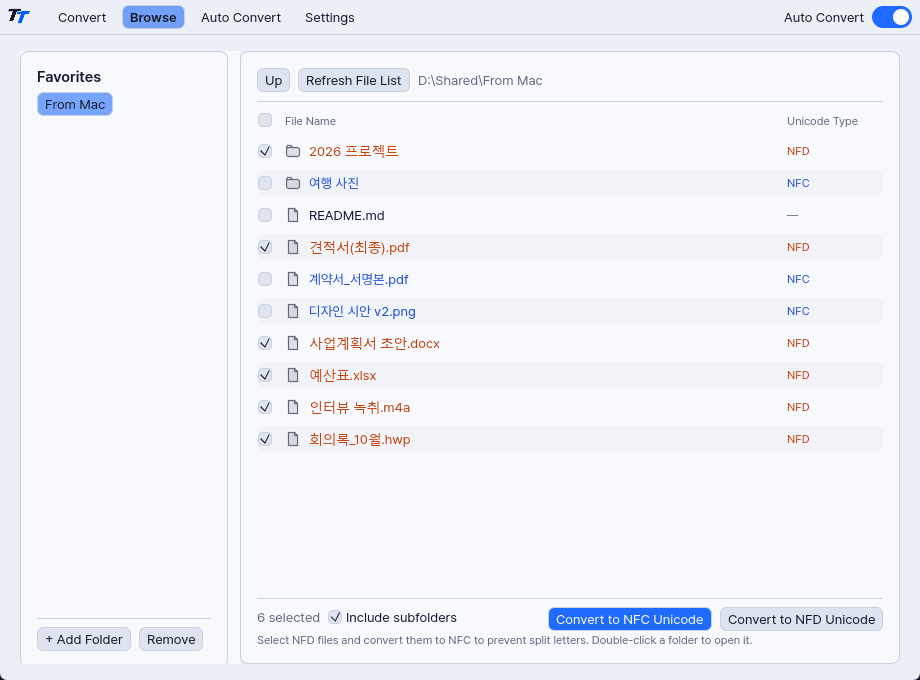Image resolution: width=920 pixels, height=680 pixels.
Task: Check the 여행 사진 folder checkbox
Action: click(x=265, y=183)
